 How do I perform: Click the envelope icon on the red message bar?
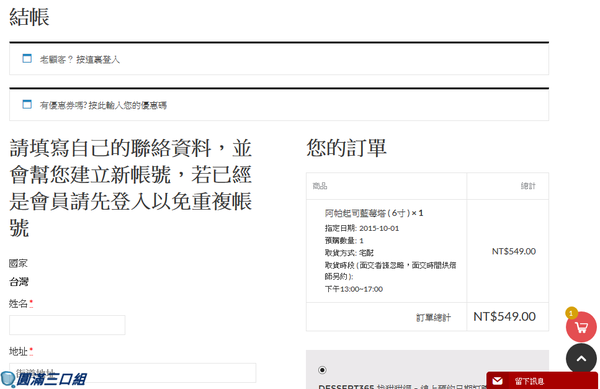pos(497,381)
